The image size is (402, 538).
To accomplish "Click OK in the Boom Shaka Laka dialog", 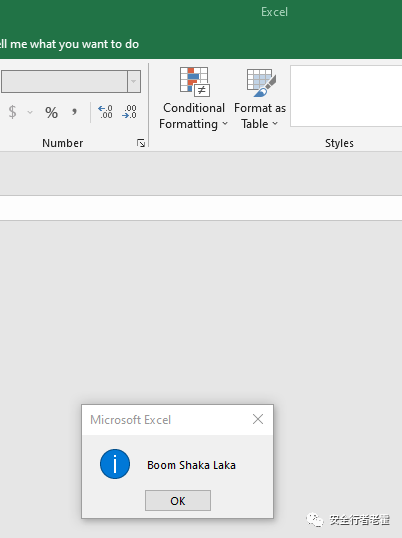I will pyautogui.click(x=178, y=501).
